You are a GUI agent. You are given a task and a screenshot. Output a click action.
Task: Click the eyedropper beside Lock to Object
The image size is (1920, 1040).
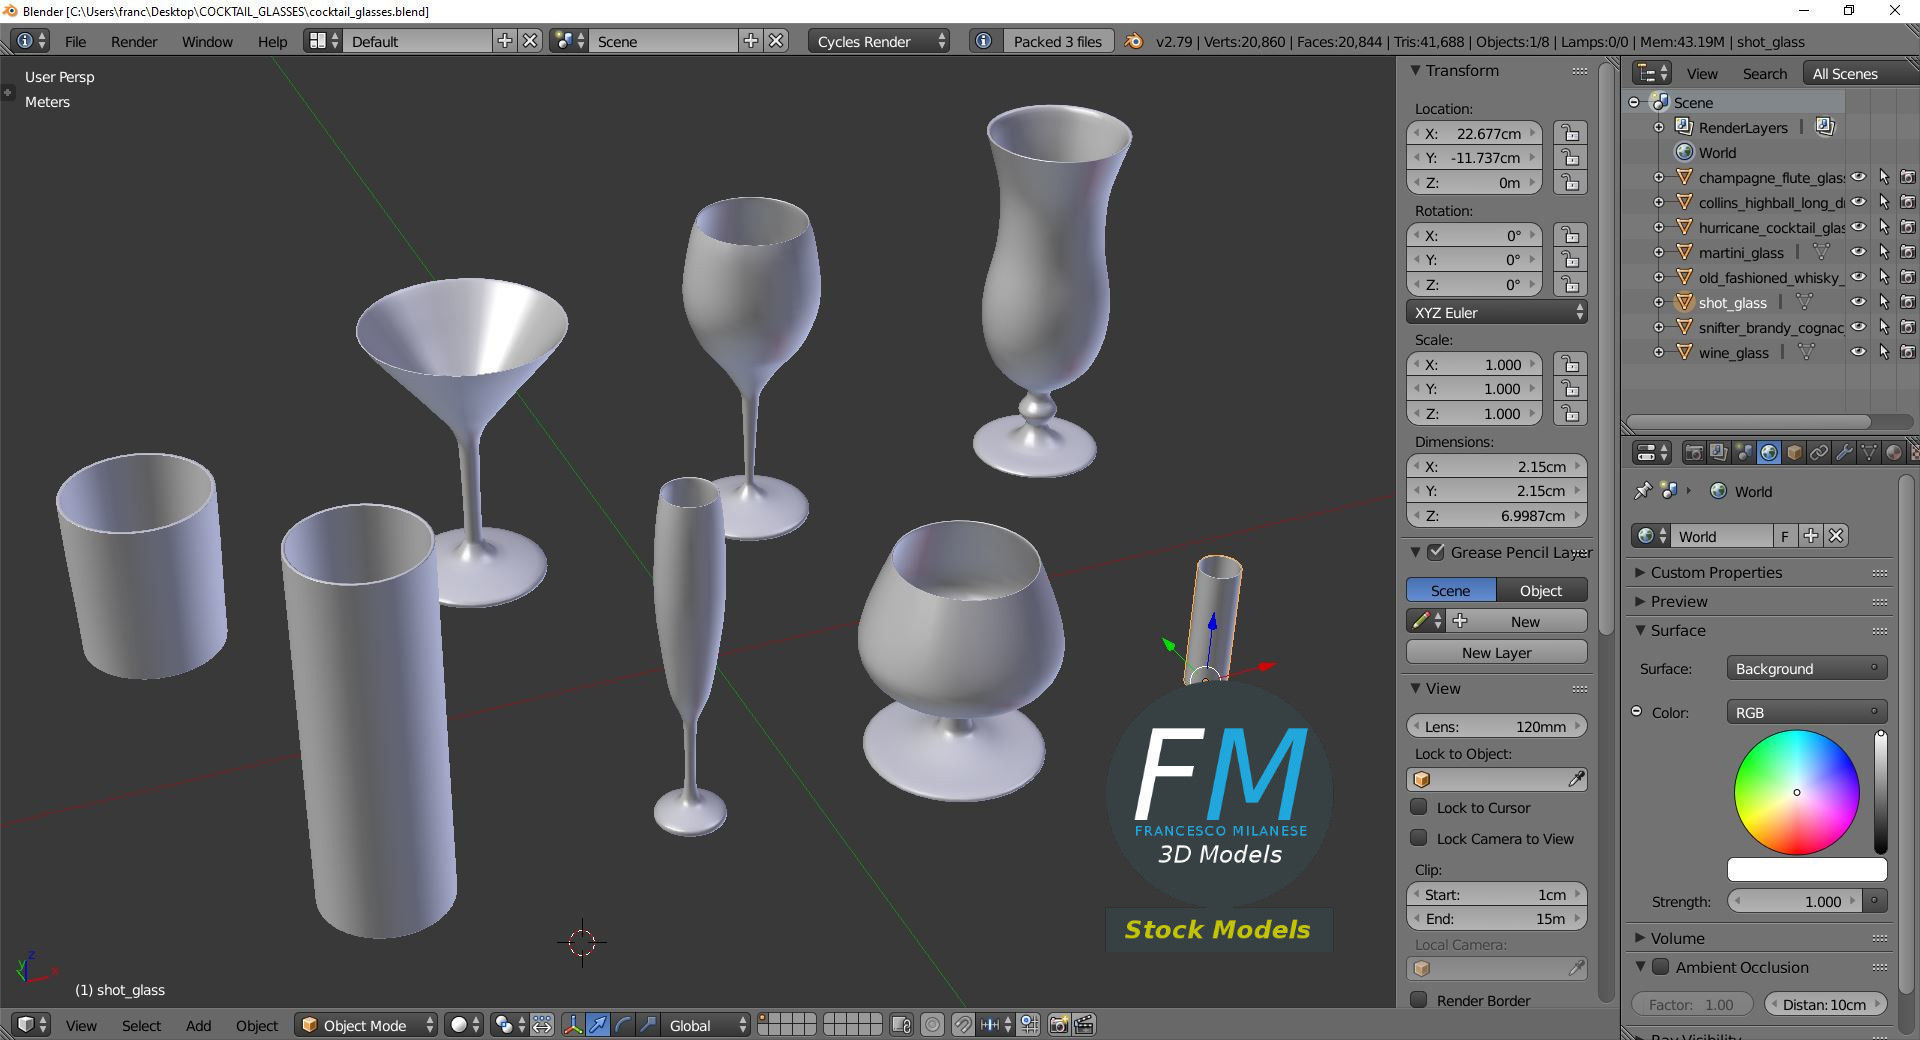point(1576,779)
